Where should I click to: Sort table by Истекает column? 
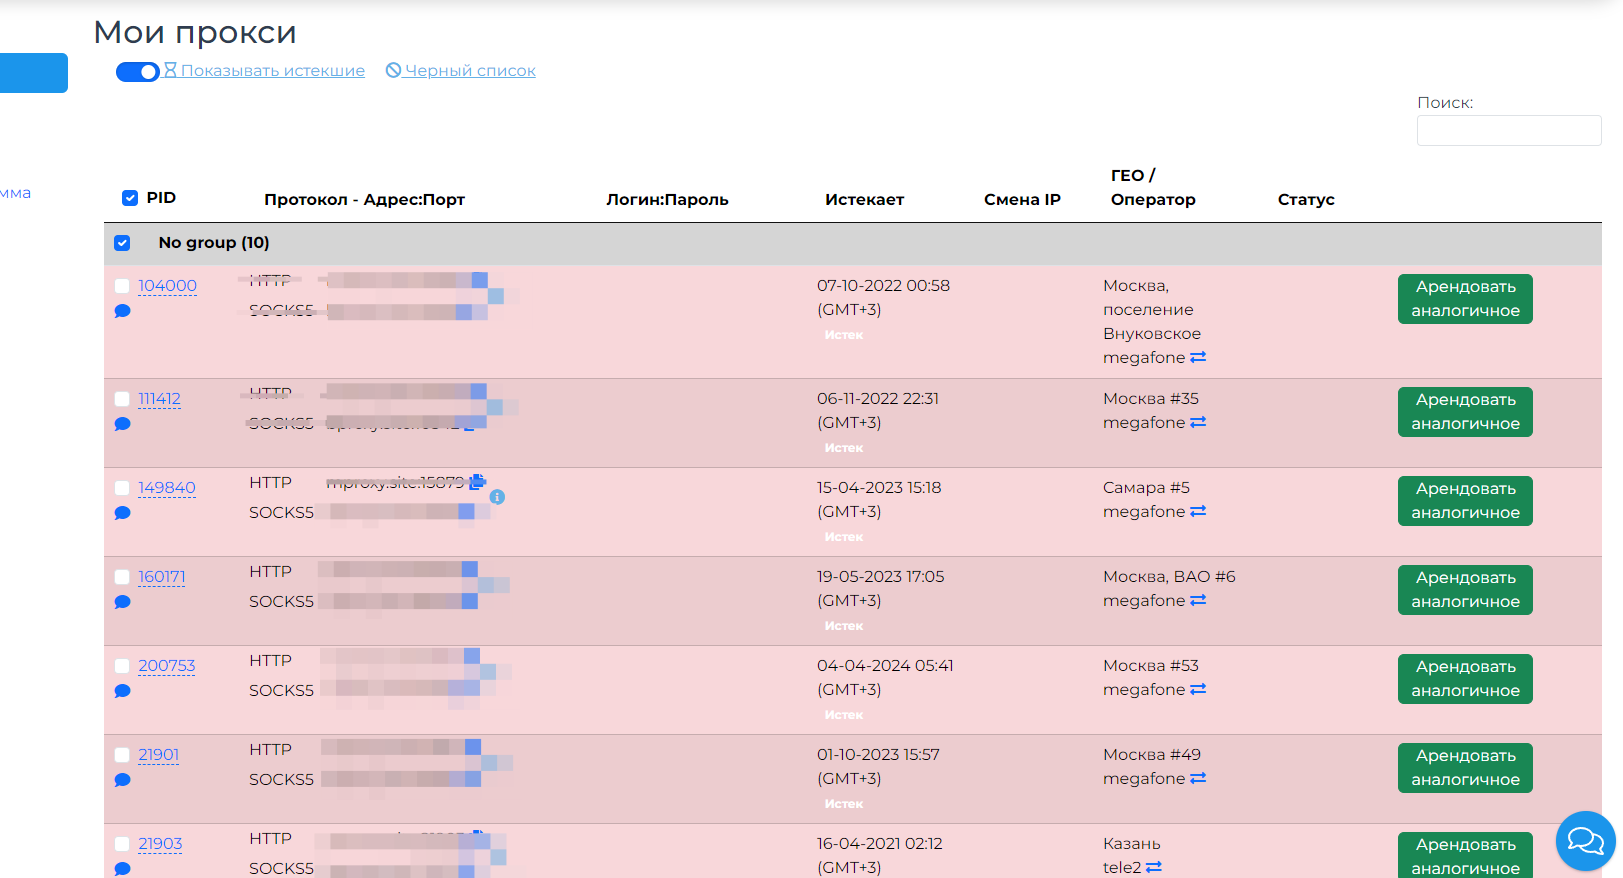(x=864, y=199)
